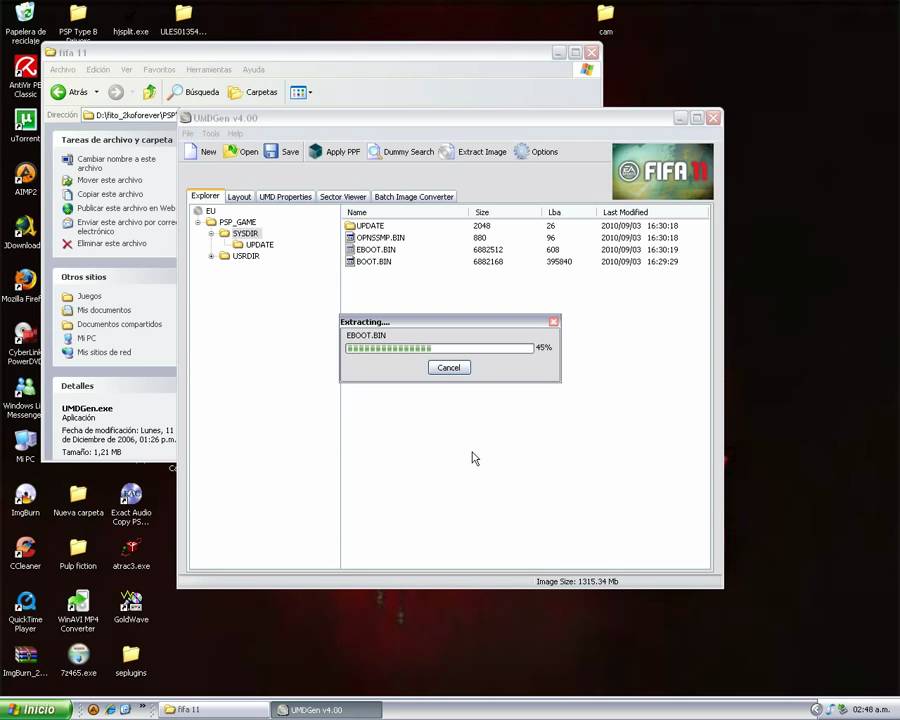Collapse the SYSDIR tree node
The width and height of the screenshot is (900, 720).
tap(211, 234)
